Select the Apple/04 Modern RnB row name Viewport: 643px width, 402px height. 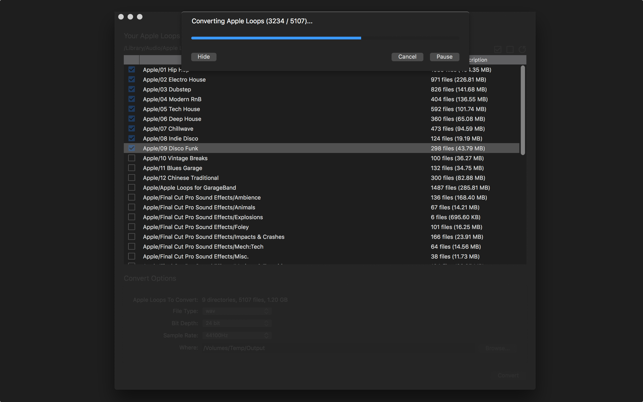(x=172, y=99)
